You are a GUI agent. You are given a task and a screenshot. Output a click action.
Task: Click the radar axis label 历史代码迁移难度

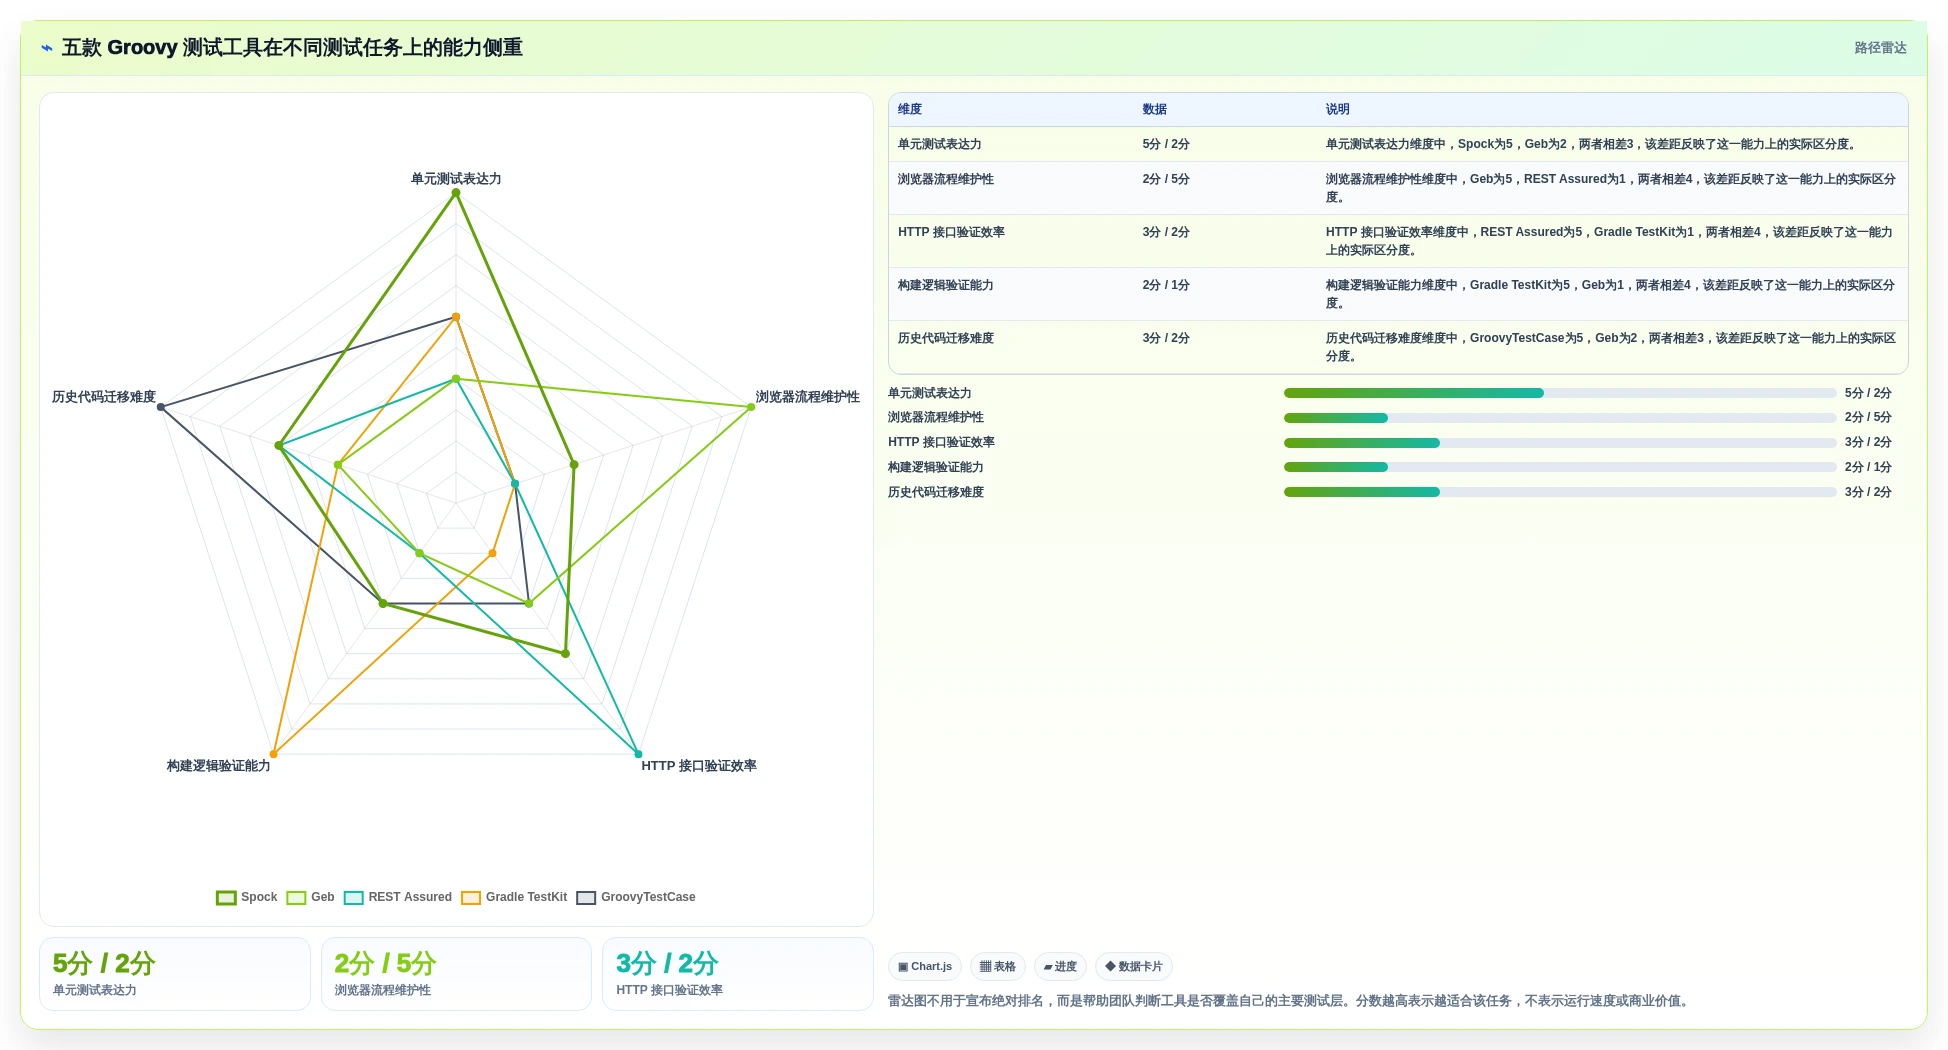[104, 397]
